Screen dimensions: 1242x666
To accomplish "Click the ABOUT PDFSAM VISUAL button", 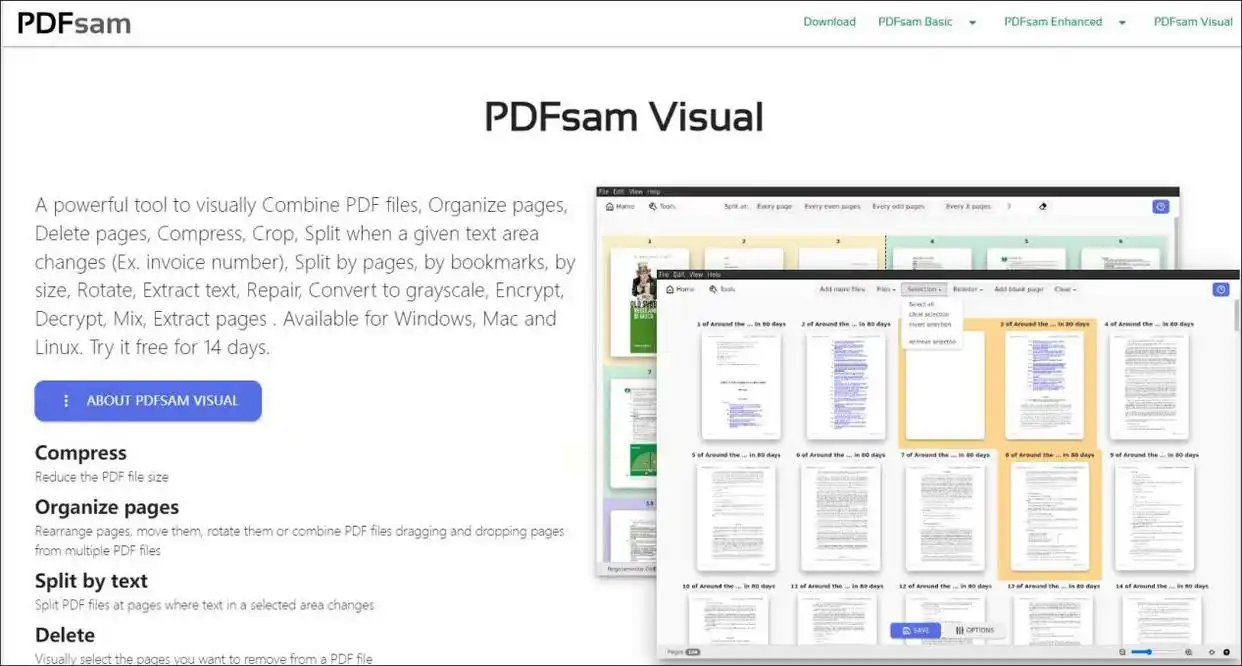I will [148, 401].
